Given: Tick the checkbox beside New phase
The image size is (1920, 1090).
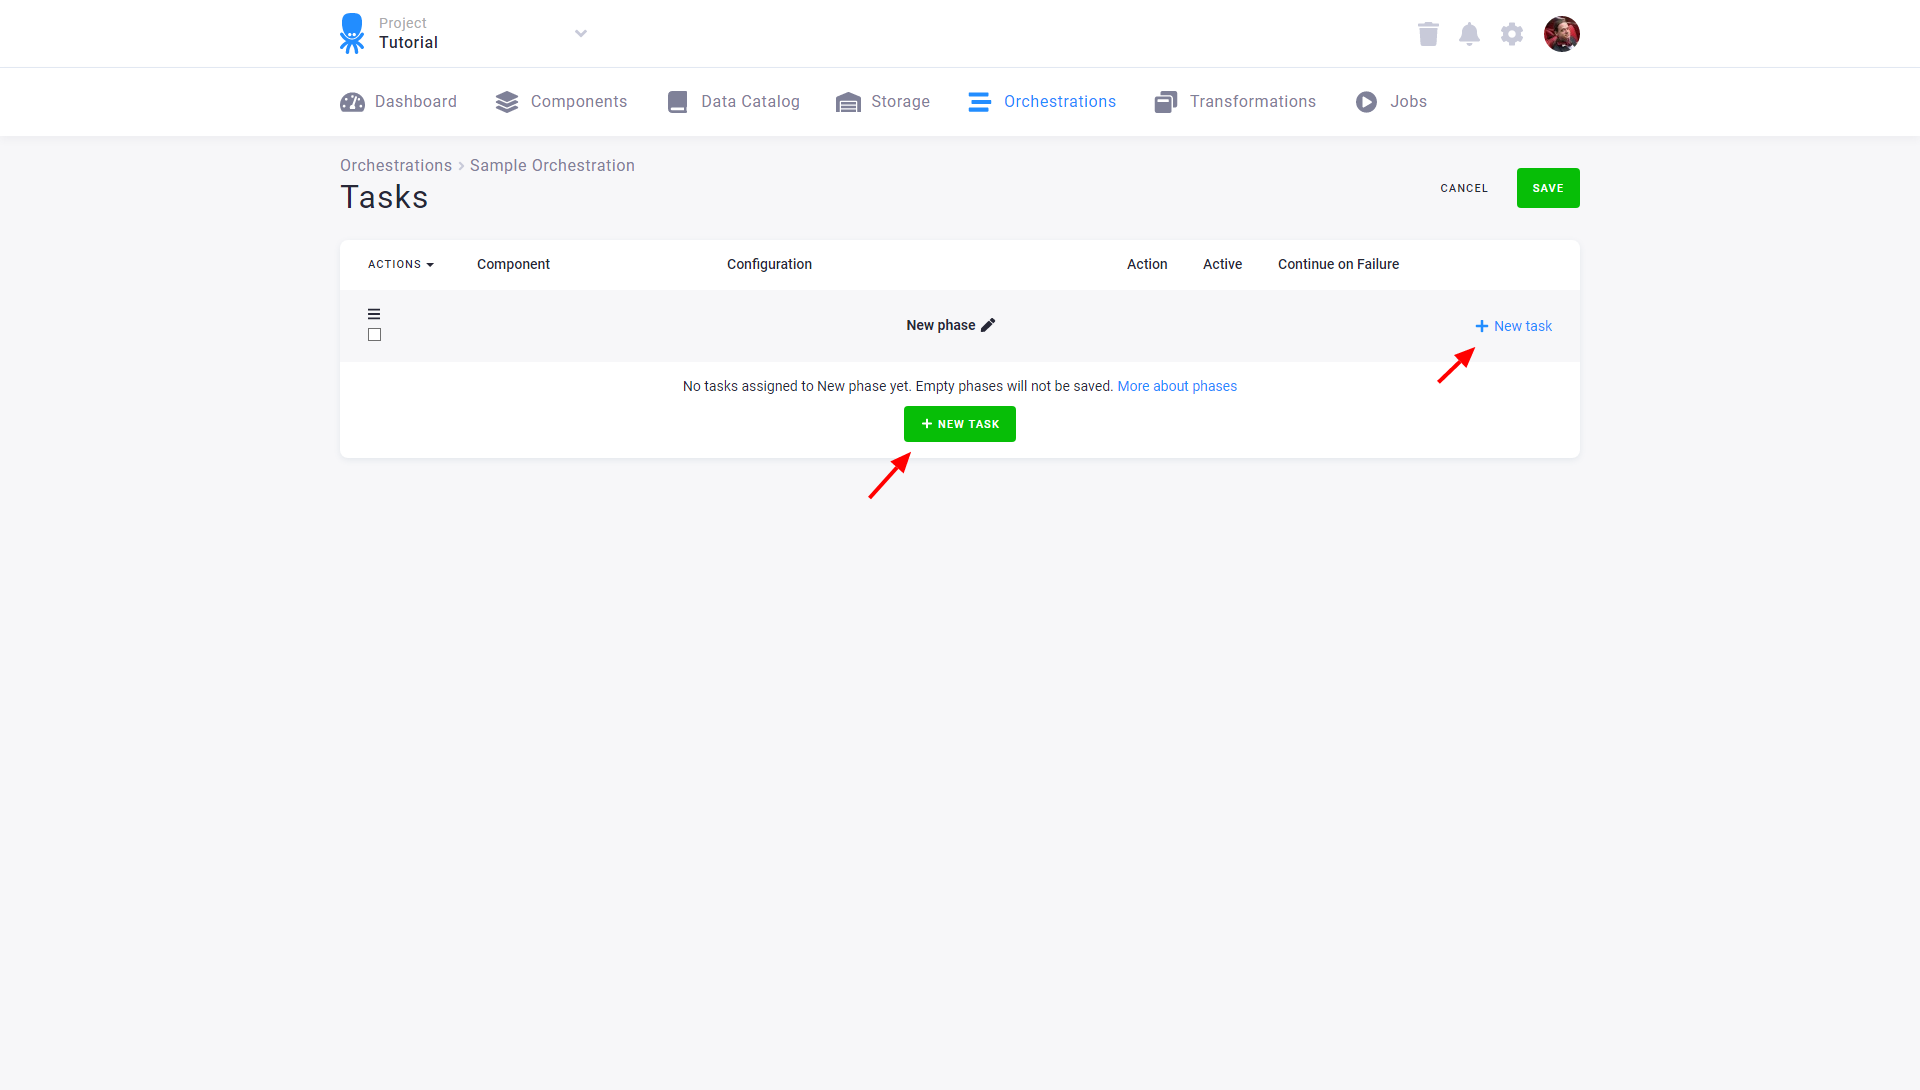Looking at the screenshot, I should point(374,334).
